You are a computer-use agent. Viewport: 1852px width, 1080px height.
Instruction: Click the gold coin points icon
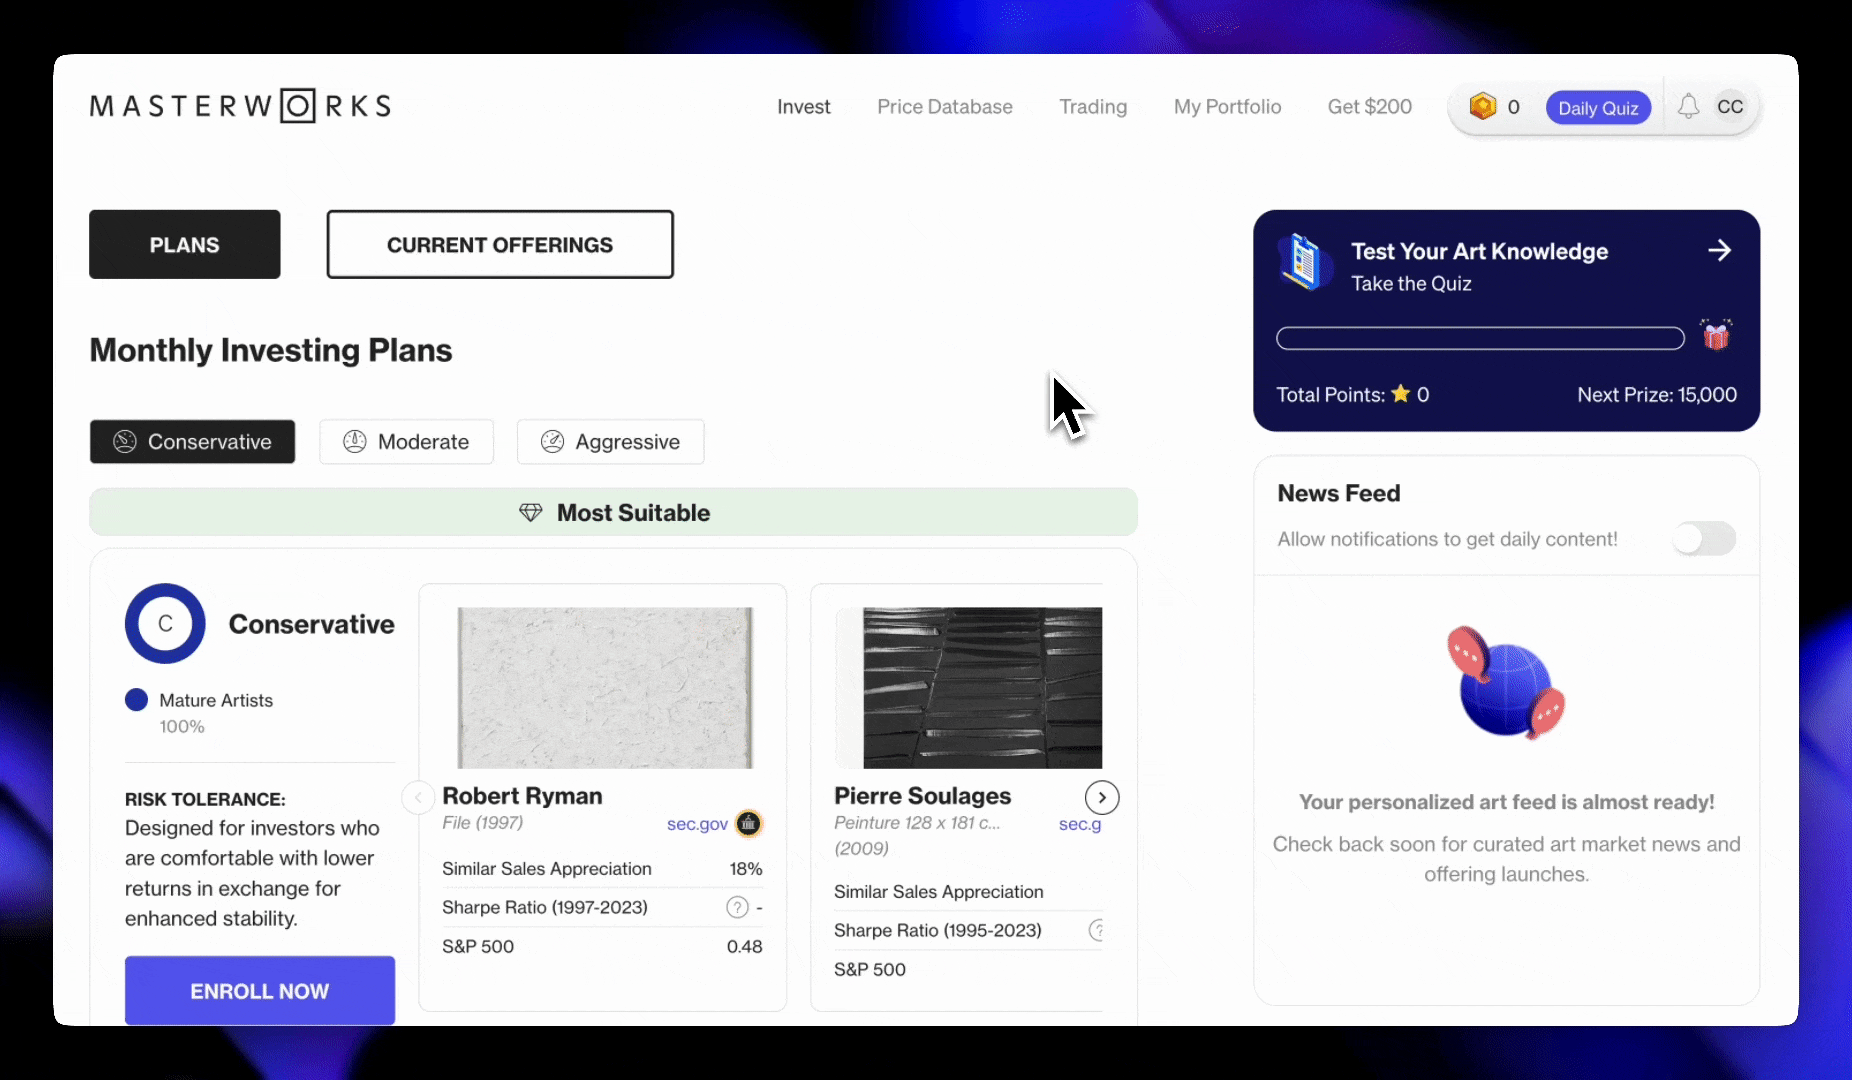coord(1482,106)
